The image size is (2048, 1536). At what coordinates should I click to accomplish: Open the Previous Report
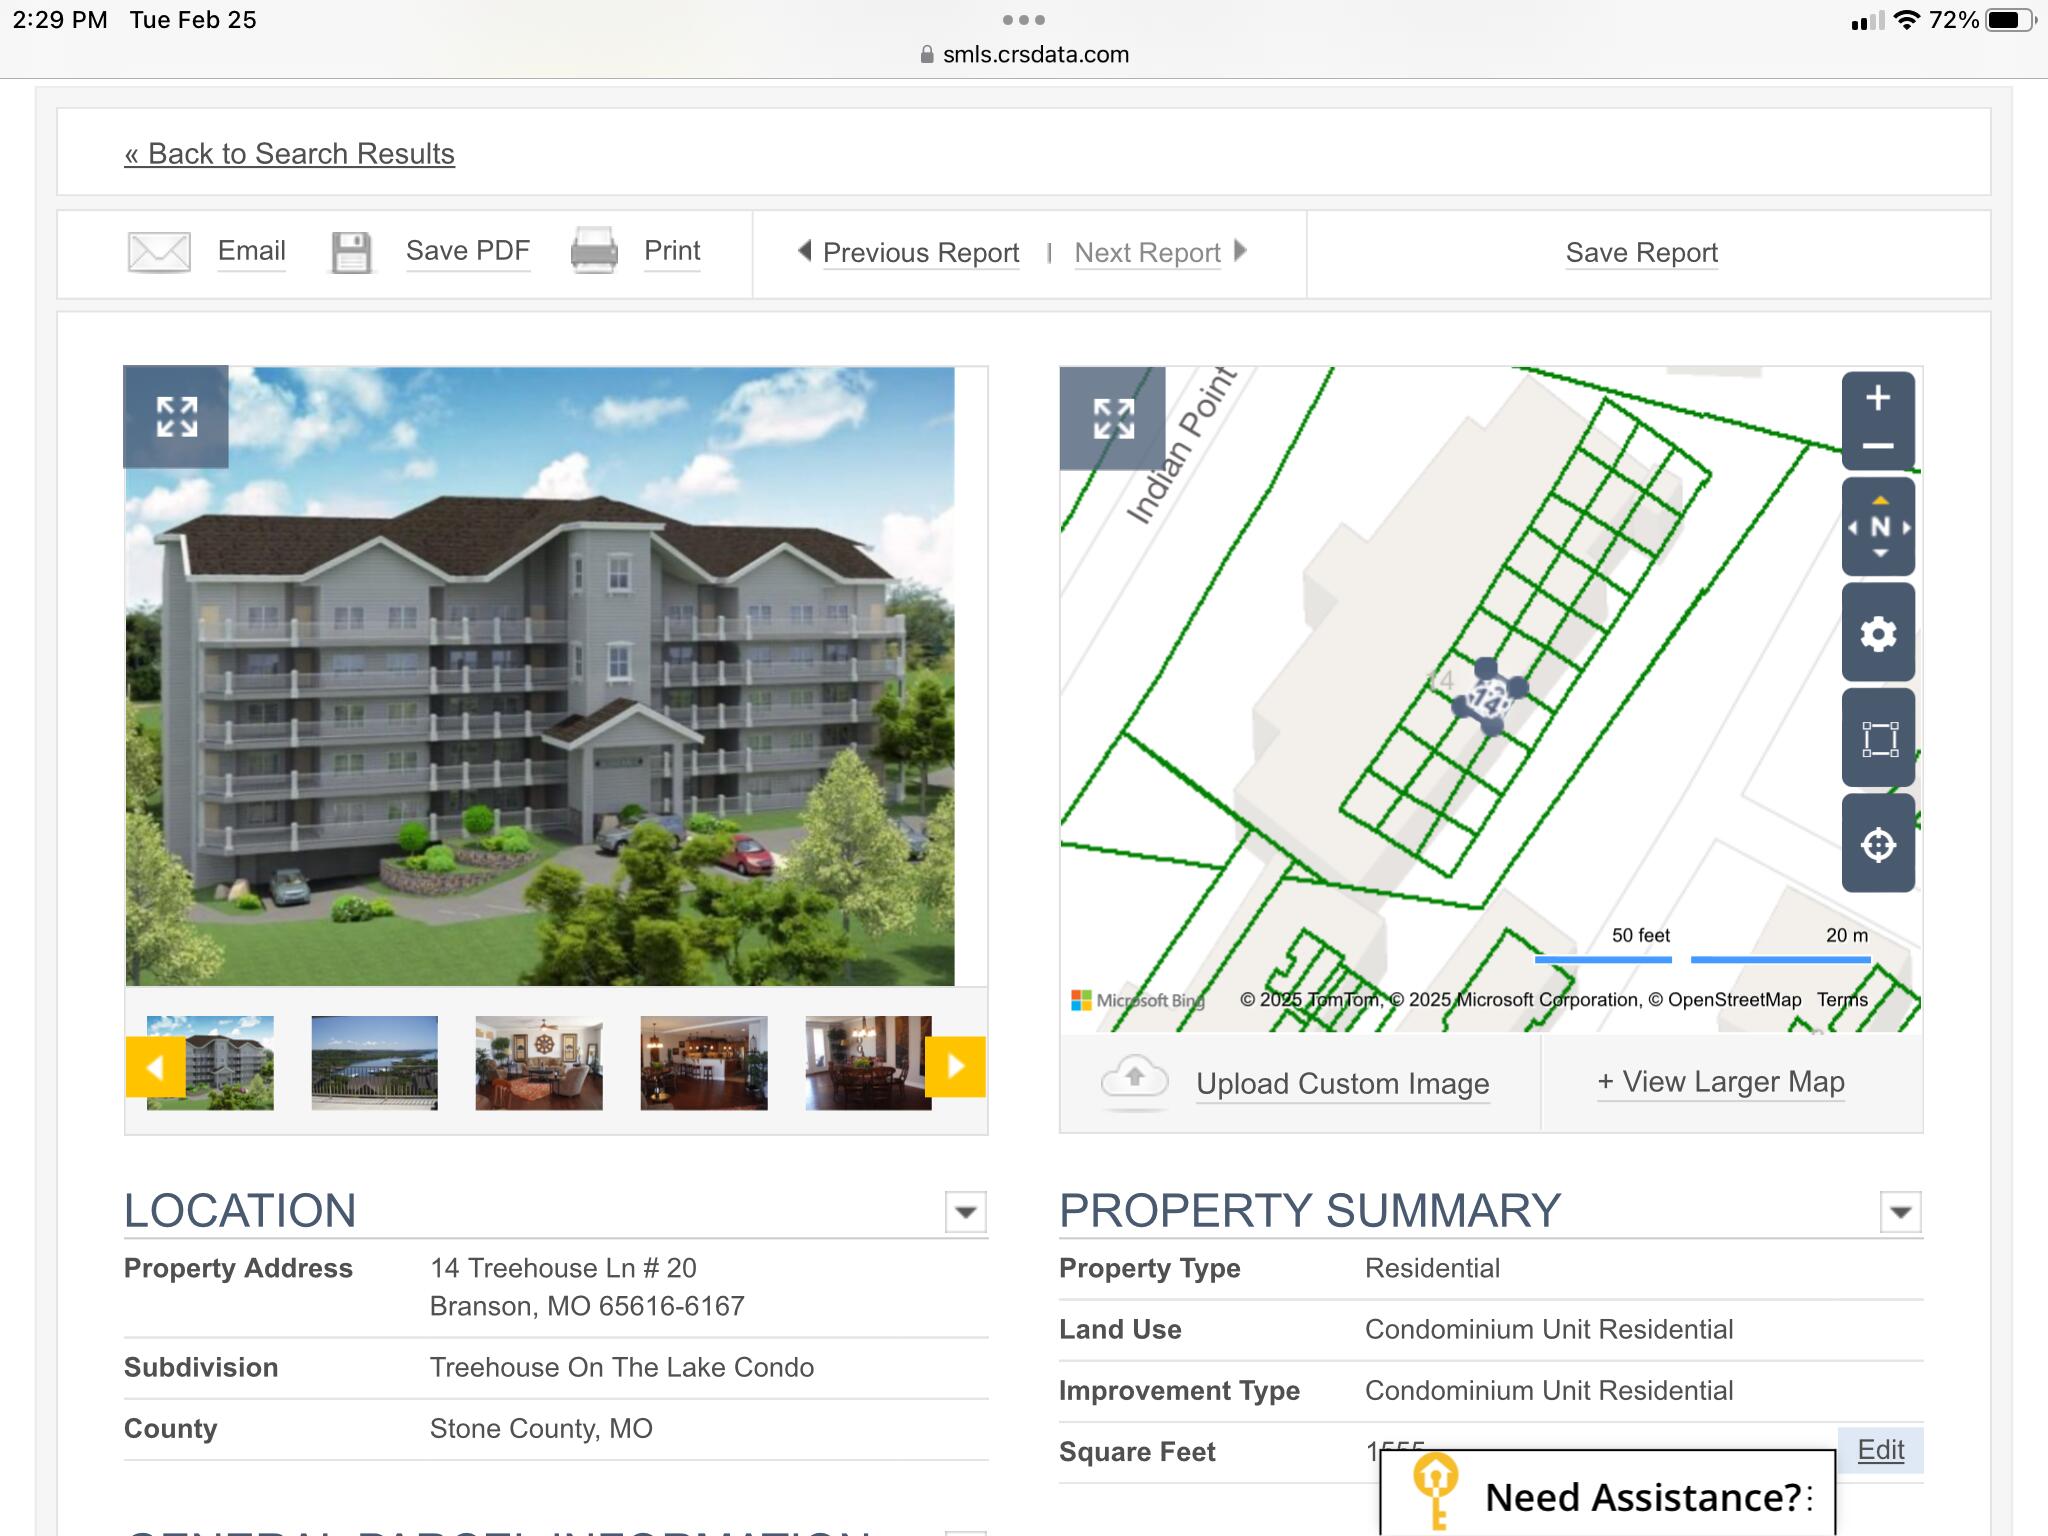(x=919, y=252)
